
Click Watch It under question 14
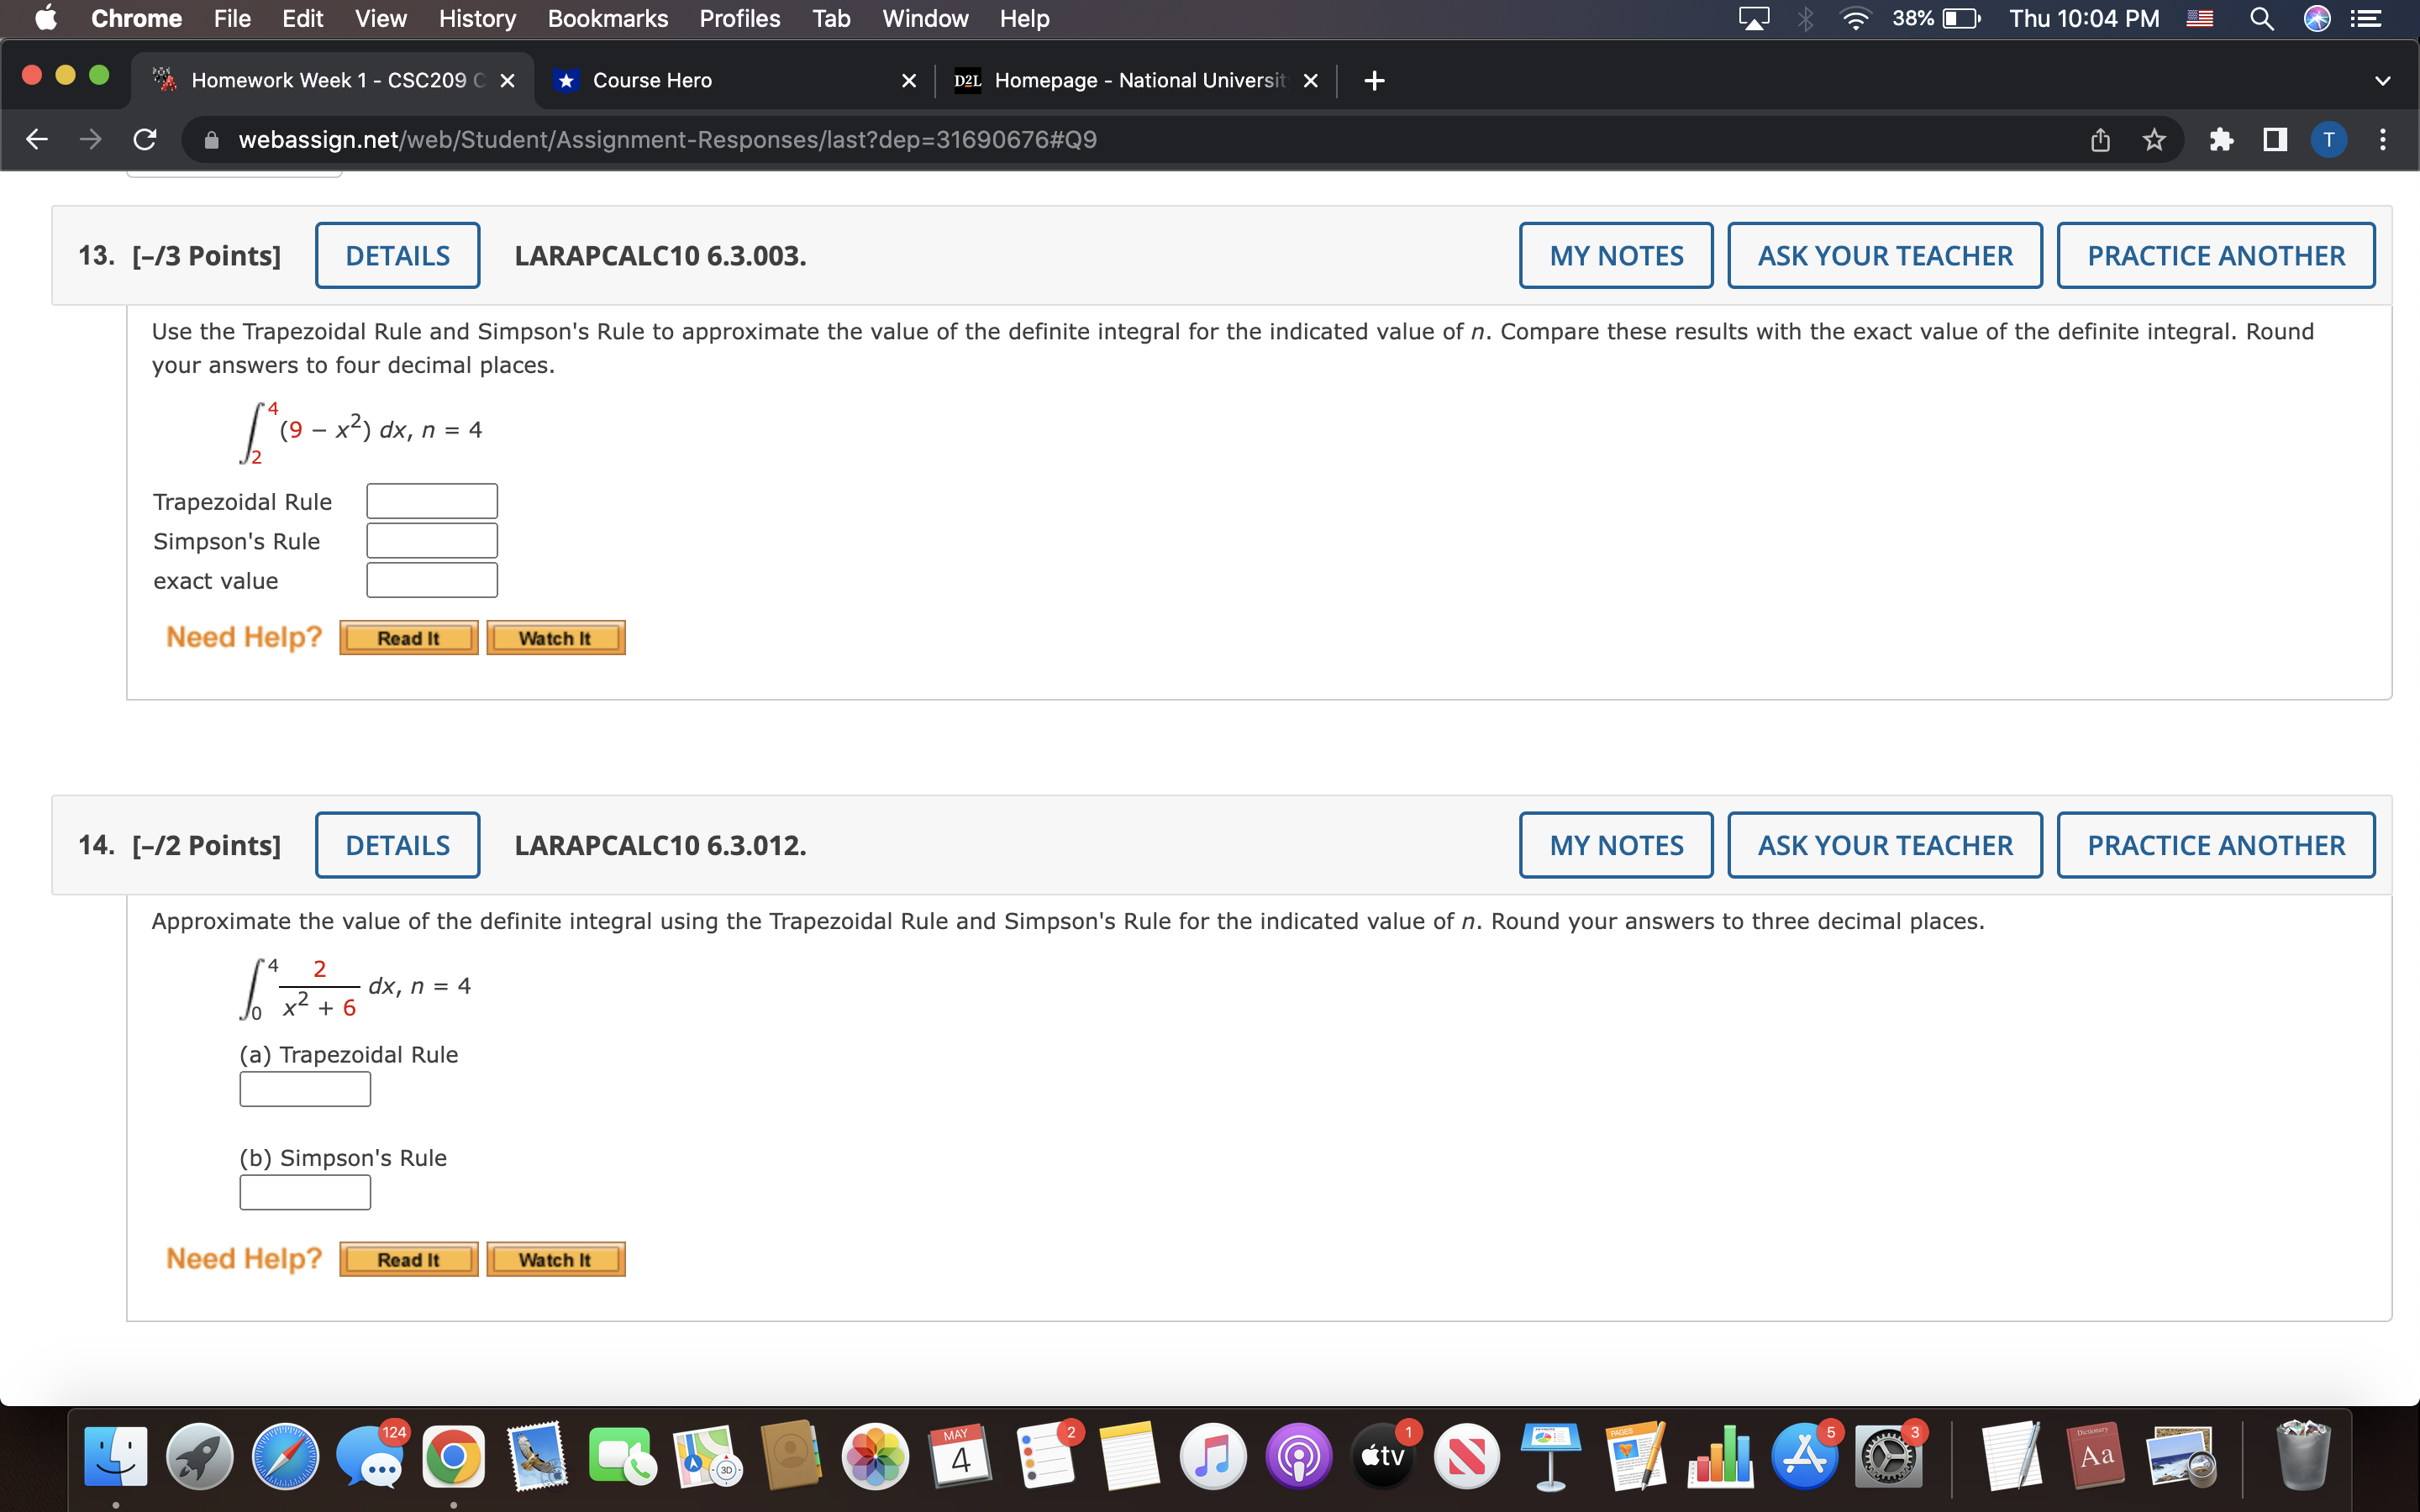tap(555, 1258)
